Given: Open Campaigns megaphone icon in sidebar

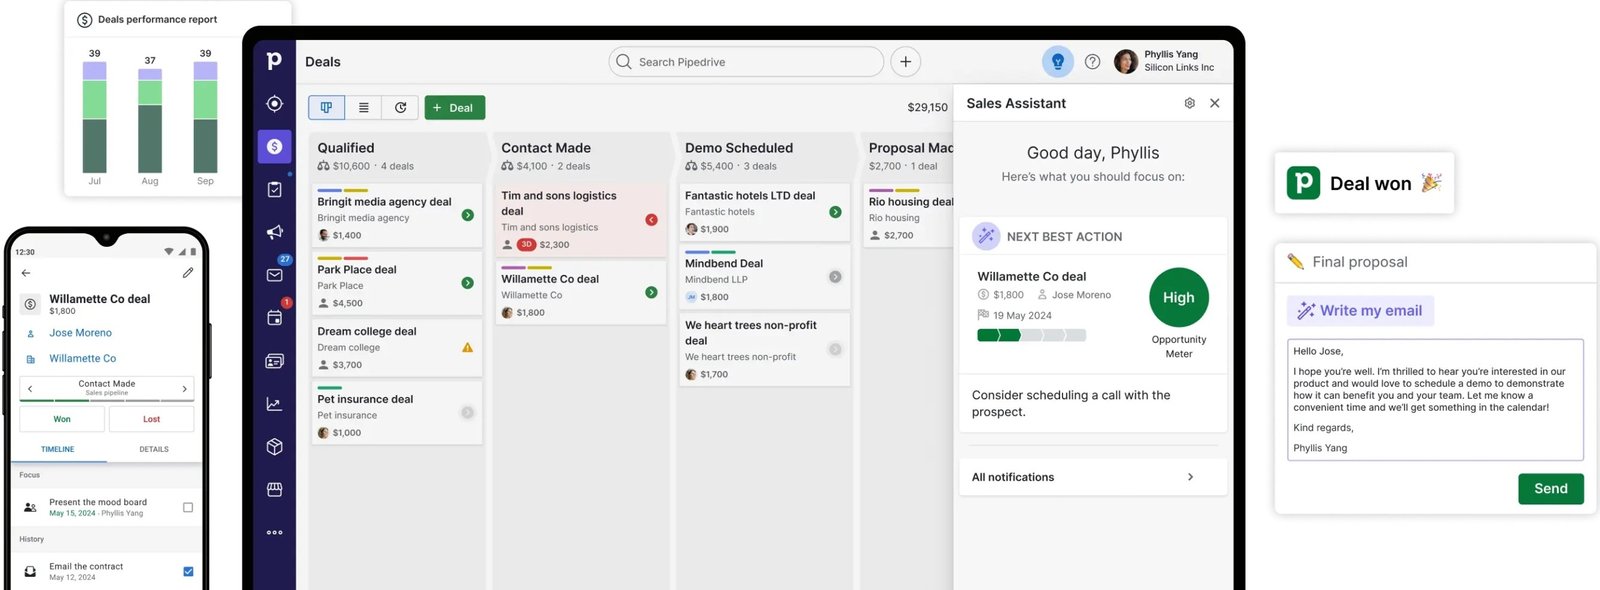Looking at the screenshot, I should click(275, 232).
